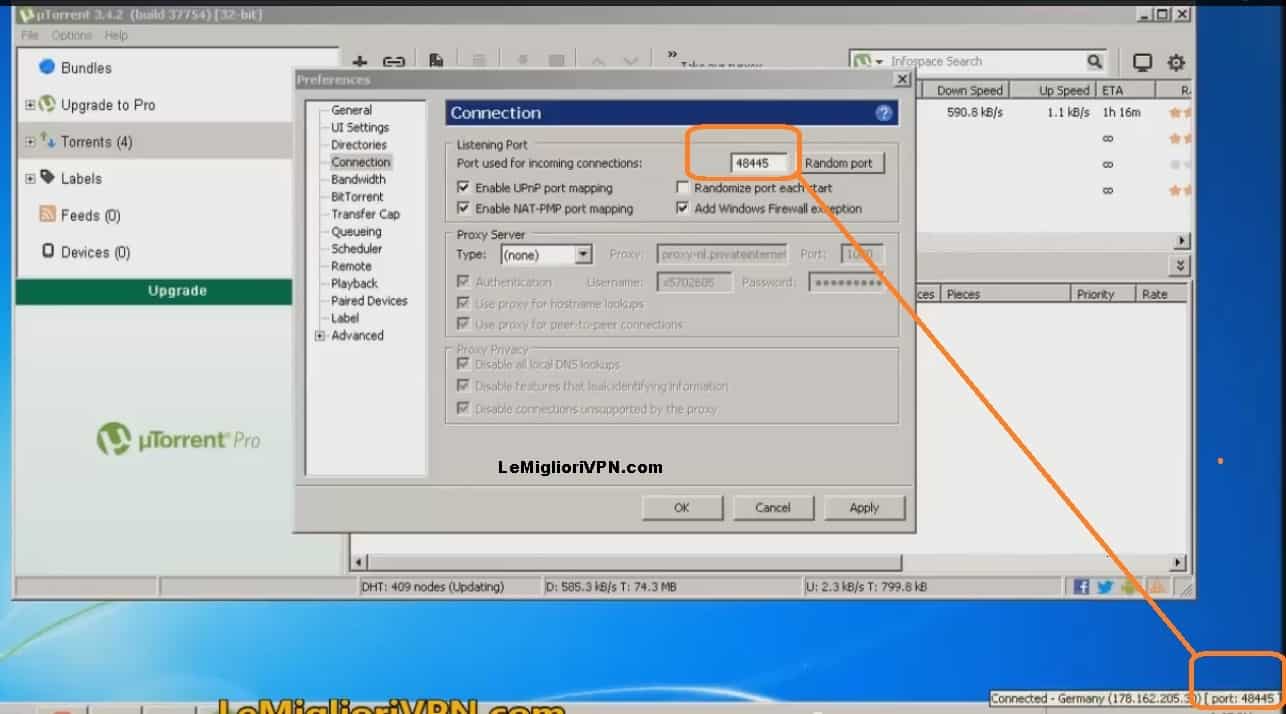This screenshot has width=1286, height=714.
Task: Click the horizontal scrollbar right arrow
Action: (x=1180, y=563)
